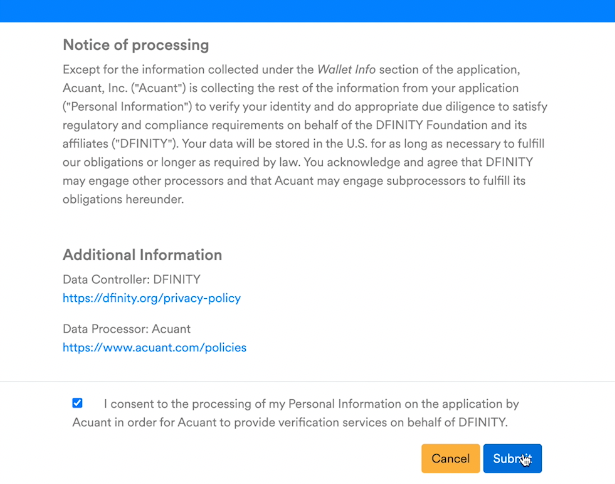Click the divider line above the consent checkbox
The width and height of the screenshot is (615, 484).
308,381
